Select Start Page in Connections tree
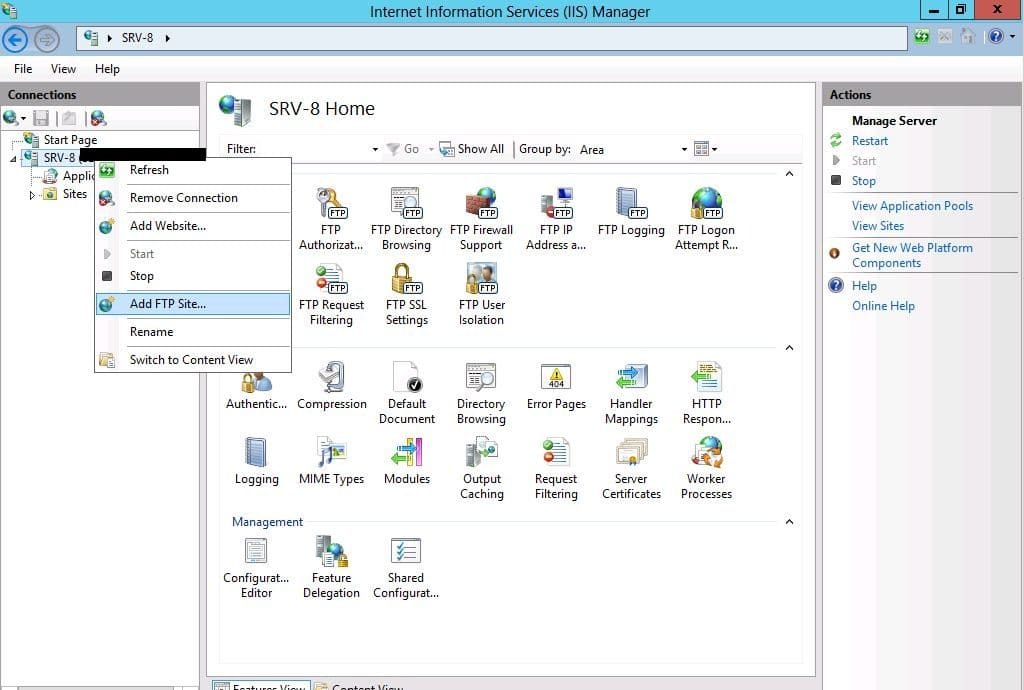This screenshot has height=690, width=1024. coord(70,140)
